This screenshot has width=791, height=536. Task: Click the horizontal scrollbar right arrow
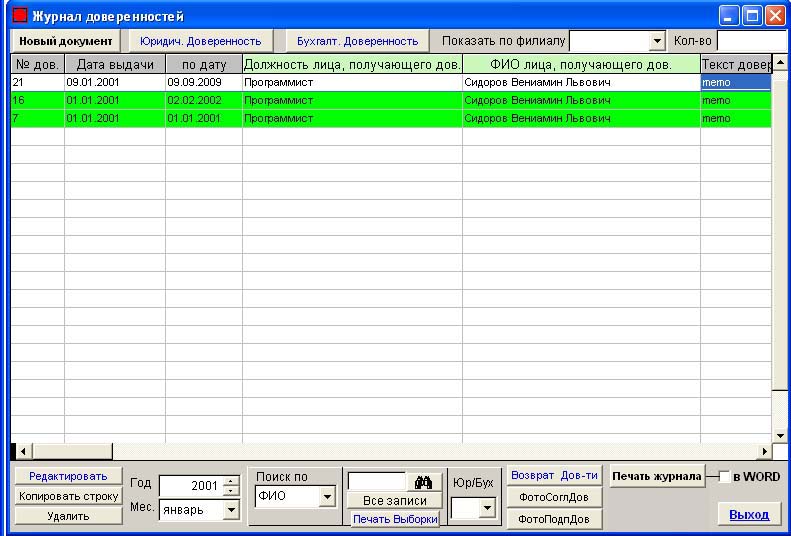[766, 451]
